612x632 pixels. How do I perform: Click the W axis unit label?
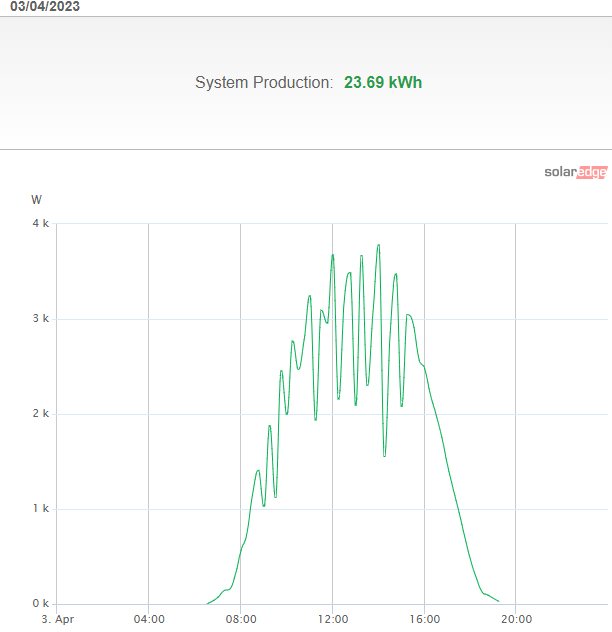(36, 200)
